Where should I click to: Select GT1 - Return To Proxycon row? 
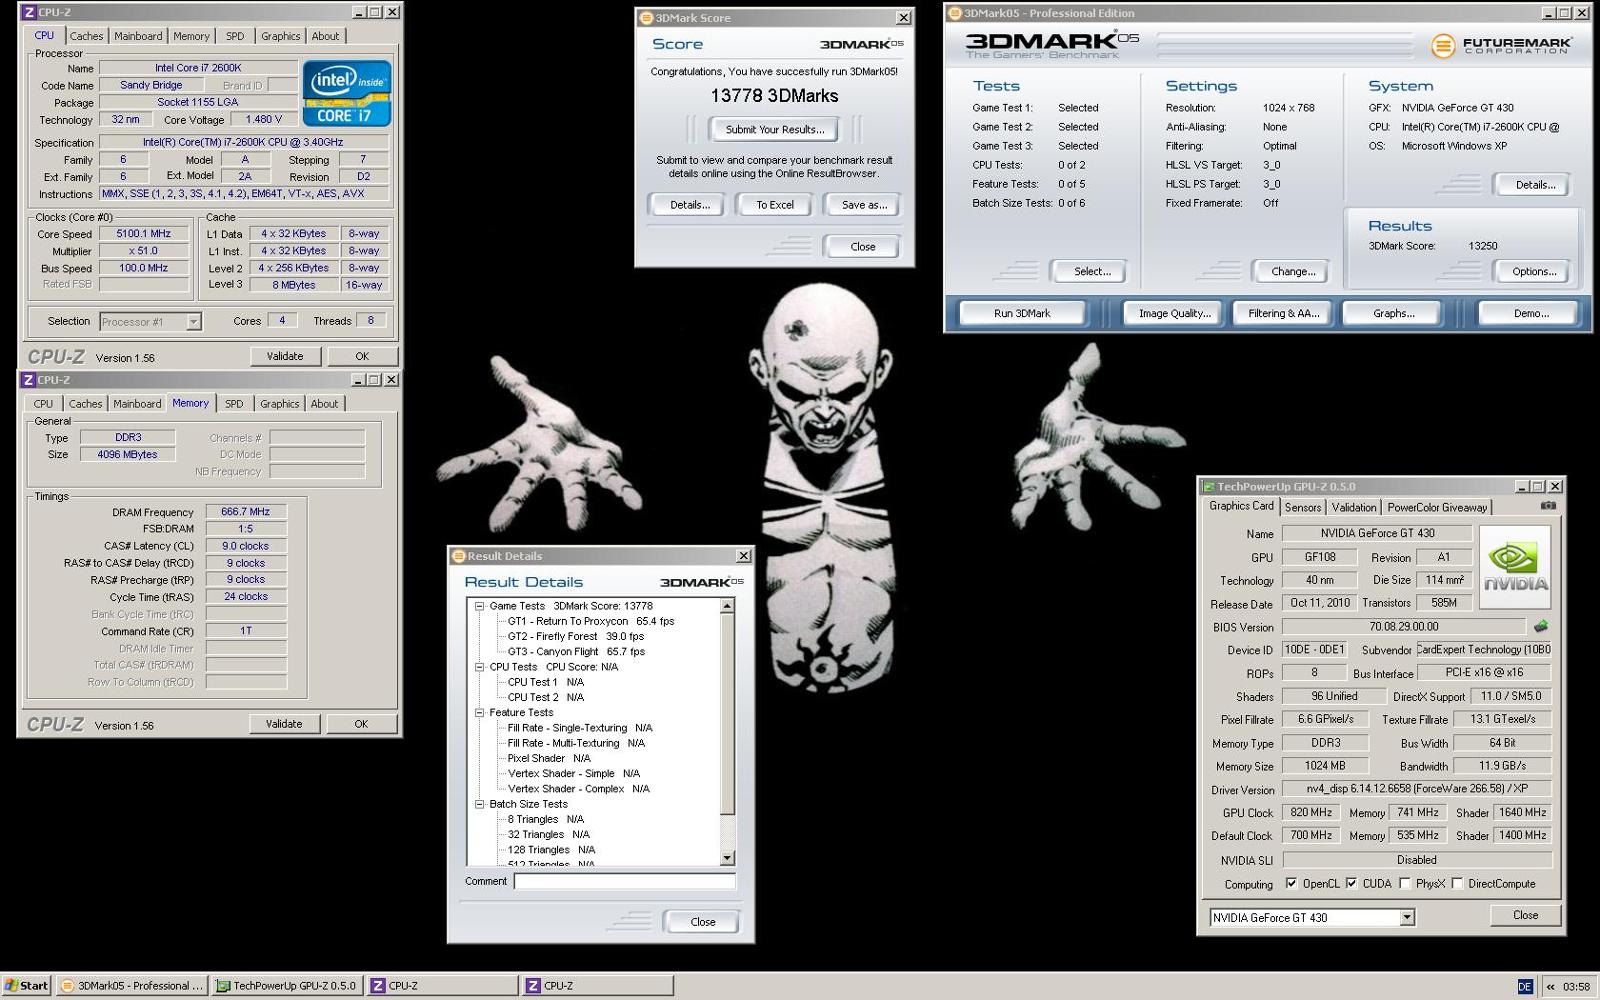click(591, 621)
